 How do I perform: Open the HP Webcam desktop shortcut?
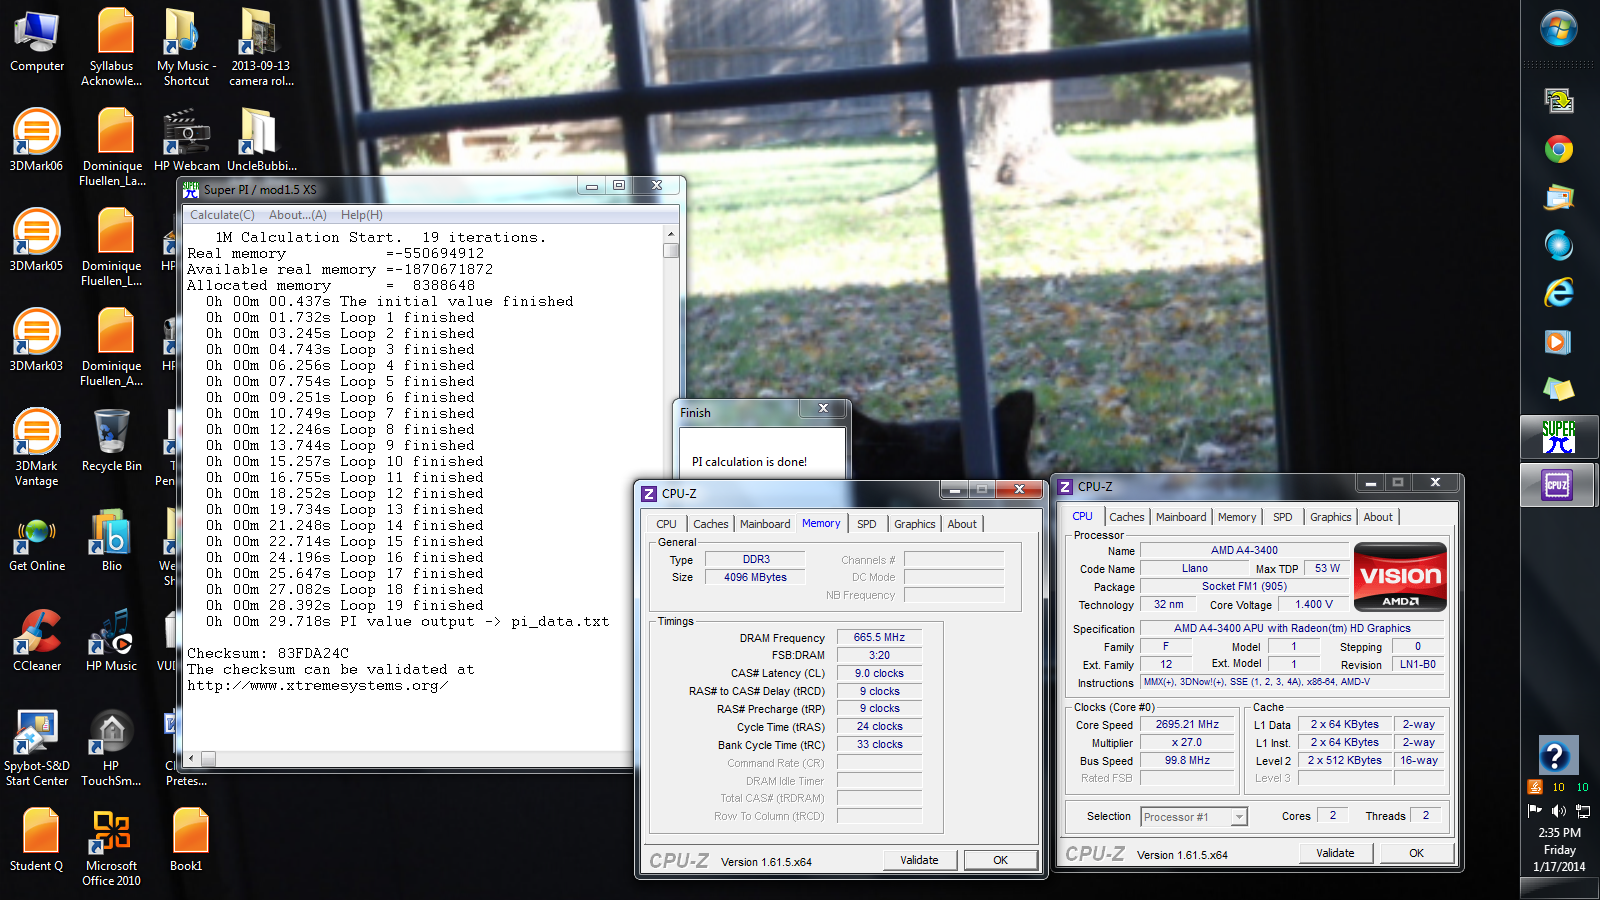(x=187, y=140)
